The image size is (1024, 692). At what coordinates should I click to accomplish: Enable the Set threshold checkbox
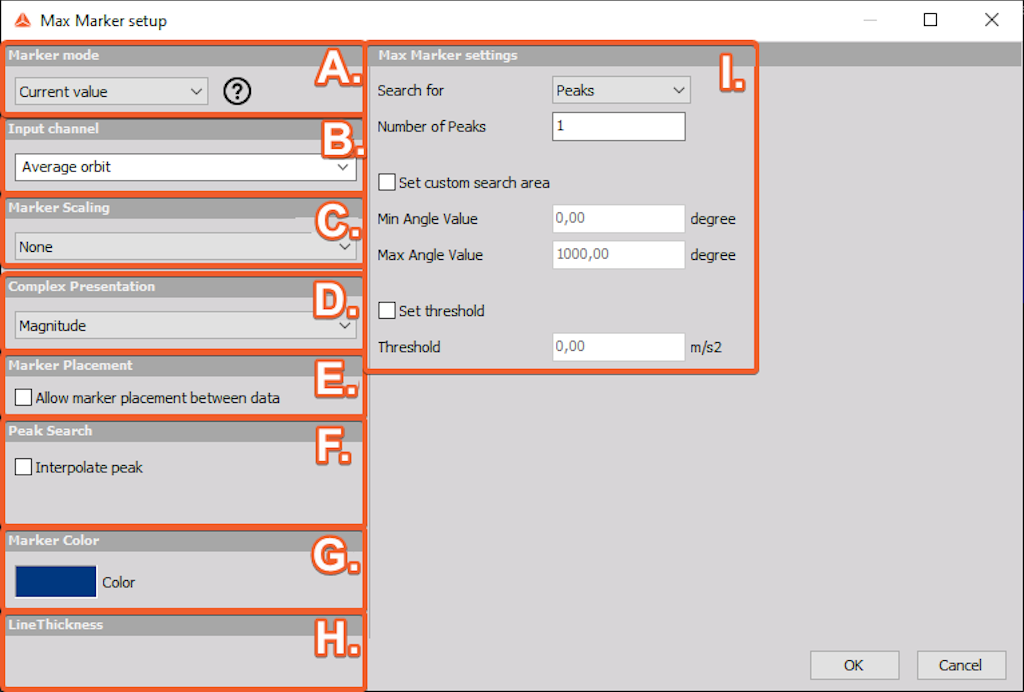pos(387,310)
